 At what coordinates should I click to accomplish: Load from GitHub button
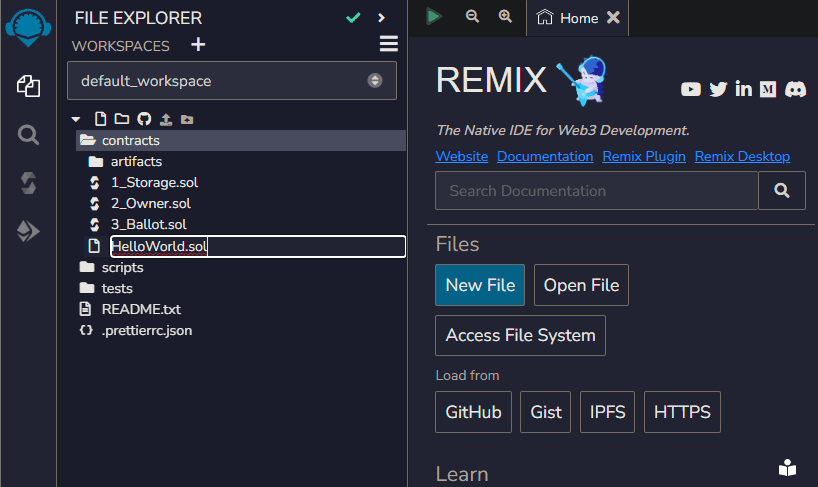473,412
